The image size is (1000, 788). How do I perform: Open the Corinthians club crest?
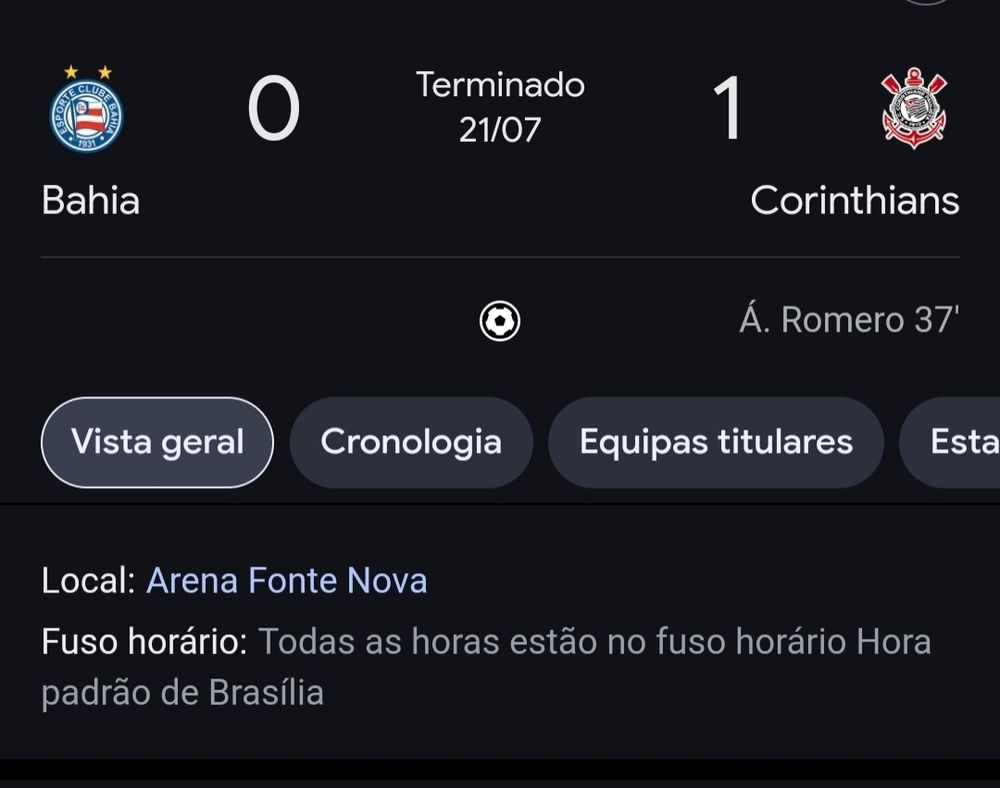914,108
